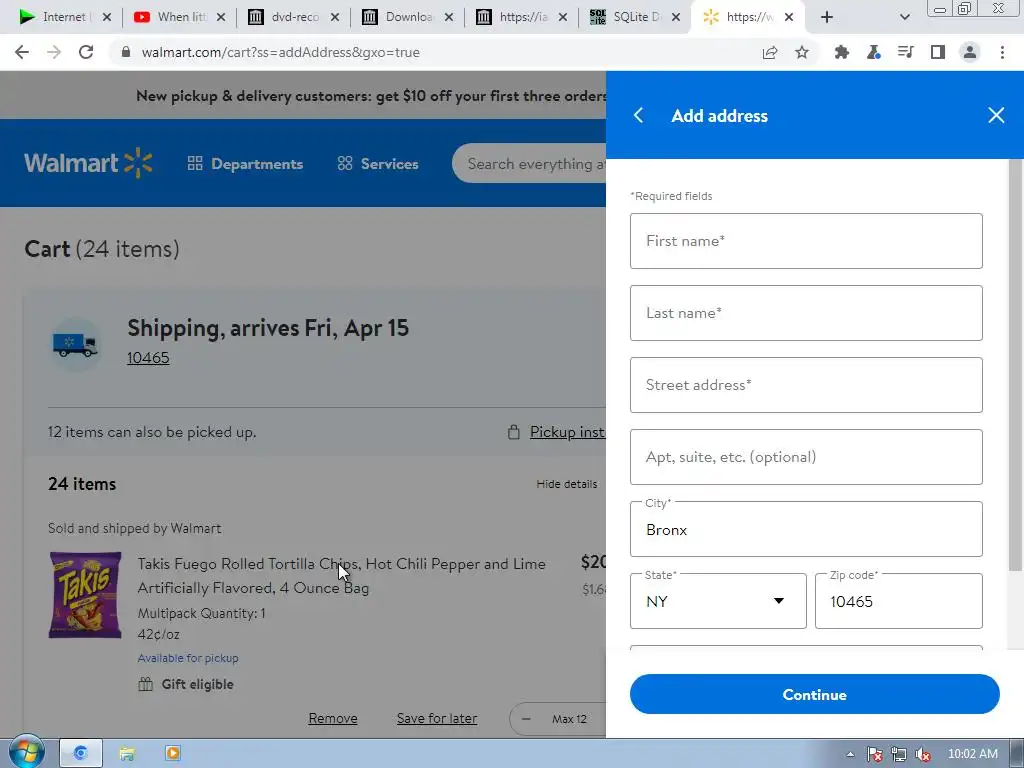Click the Street address field
Image resolution: width=1024 pixels, height=768 pixels.
coord(806,385)
